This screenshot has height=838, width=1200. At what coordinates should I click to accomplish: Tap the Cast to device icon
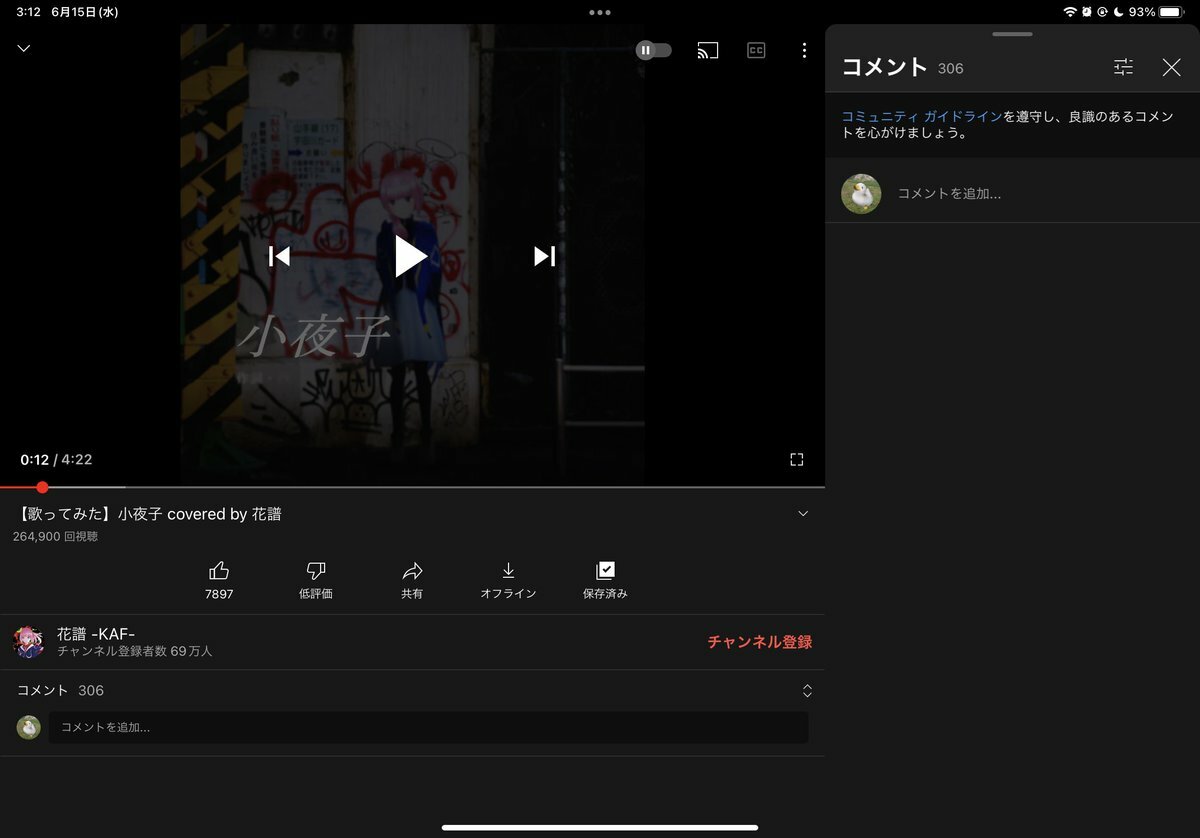pos(708,50)
